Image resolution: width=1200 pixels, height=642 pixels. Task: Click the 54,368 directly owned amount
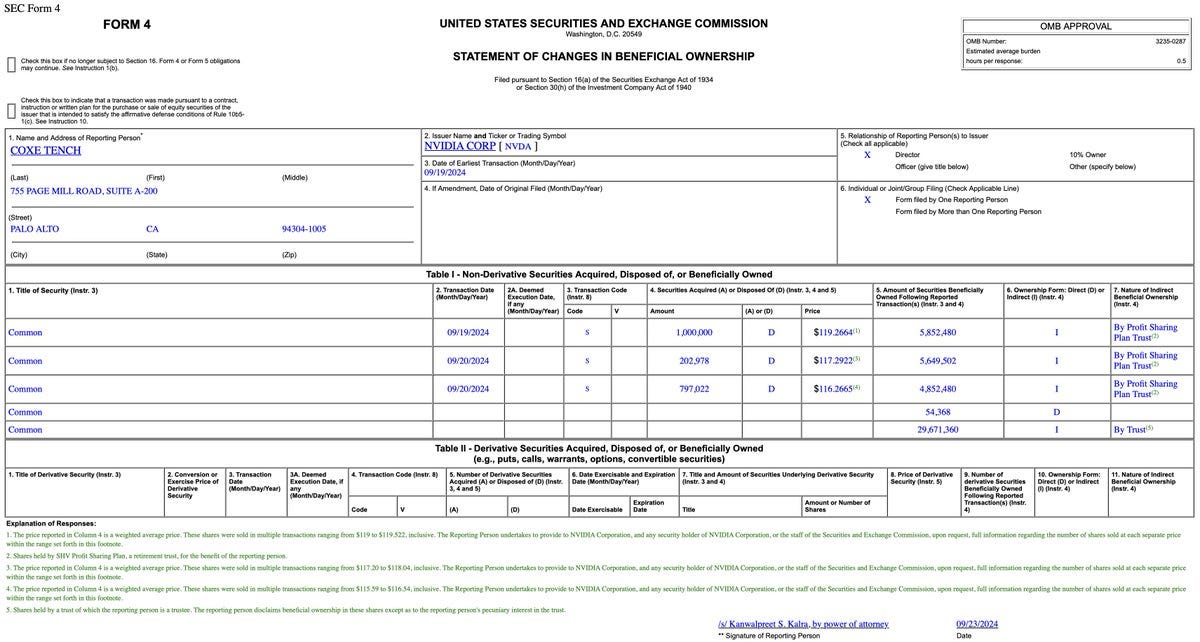coord(937,412)
